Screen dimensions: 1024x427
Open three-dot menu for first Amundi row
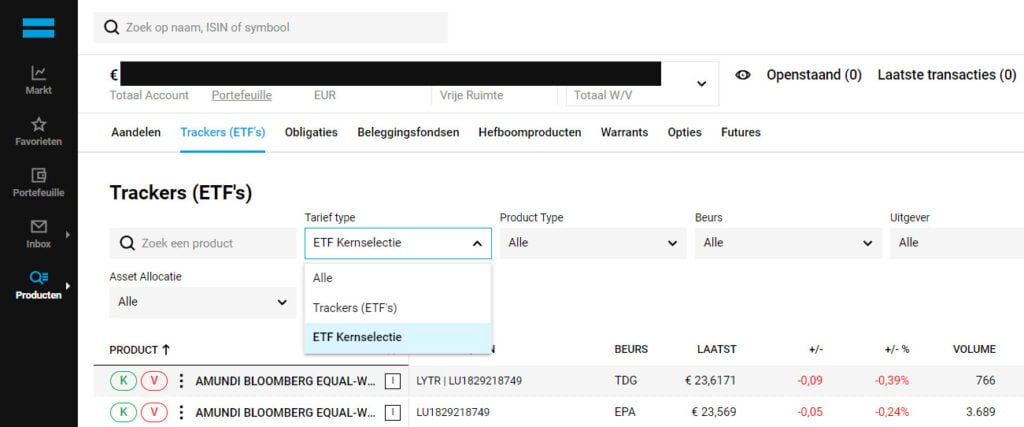tap(181, 381)
